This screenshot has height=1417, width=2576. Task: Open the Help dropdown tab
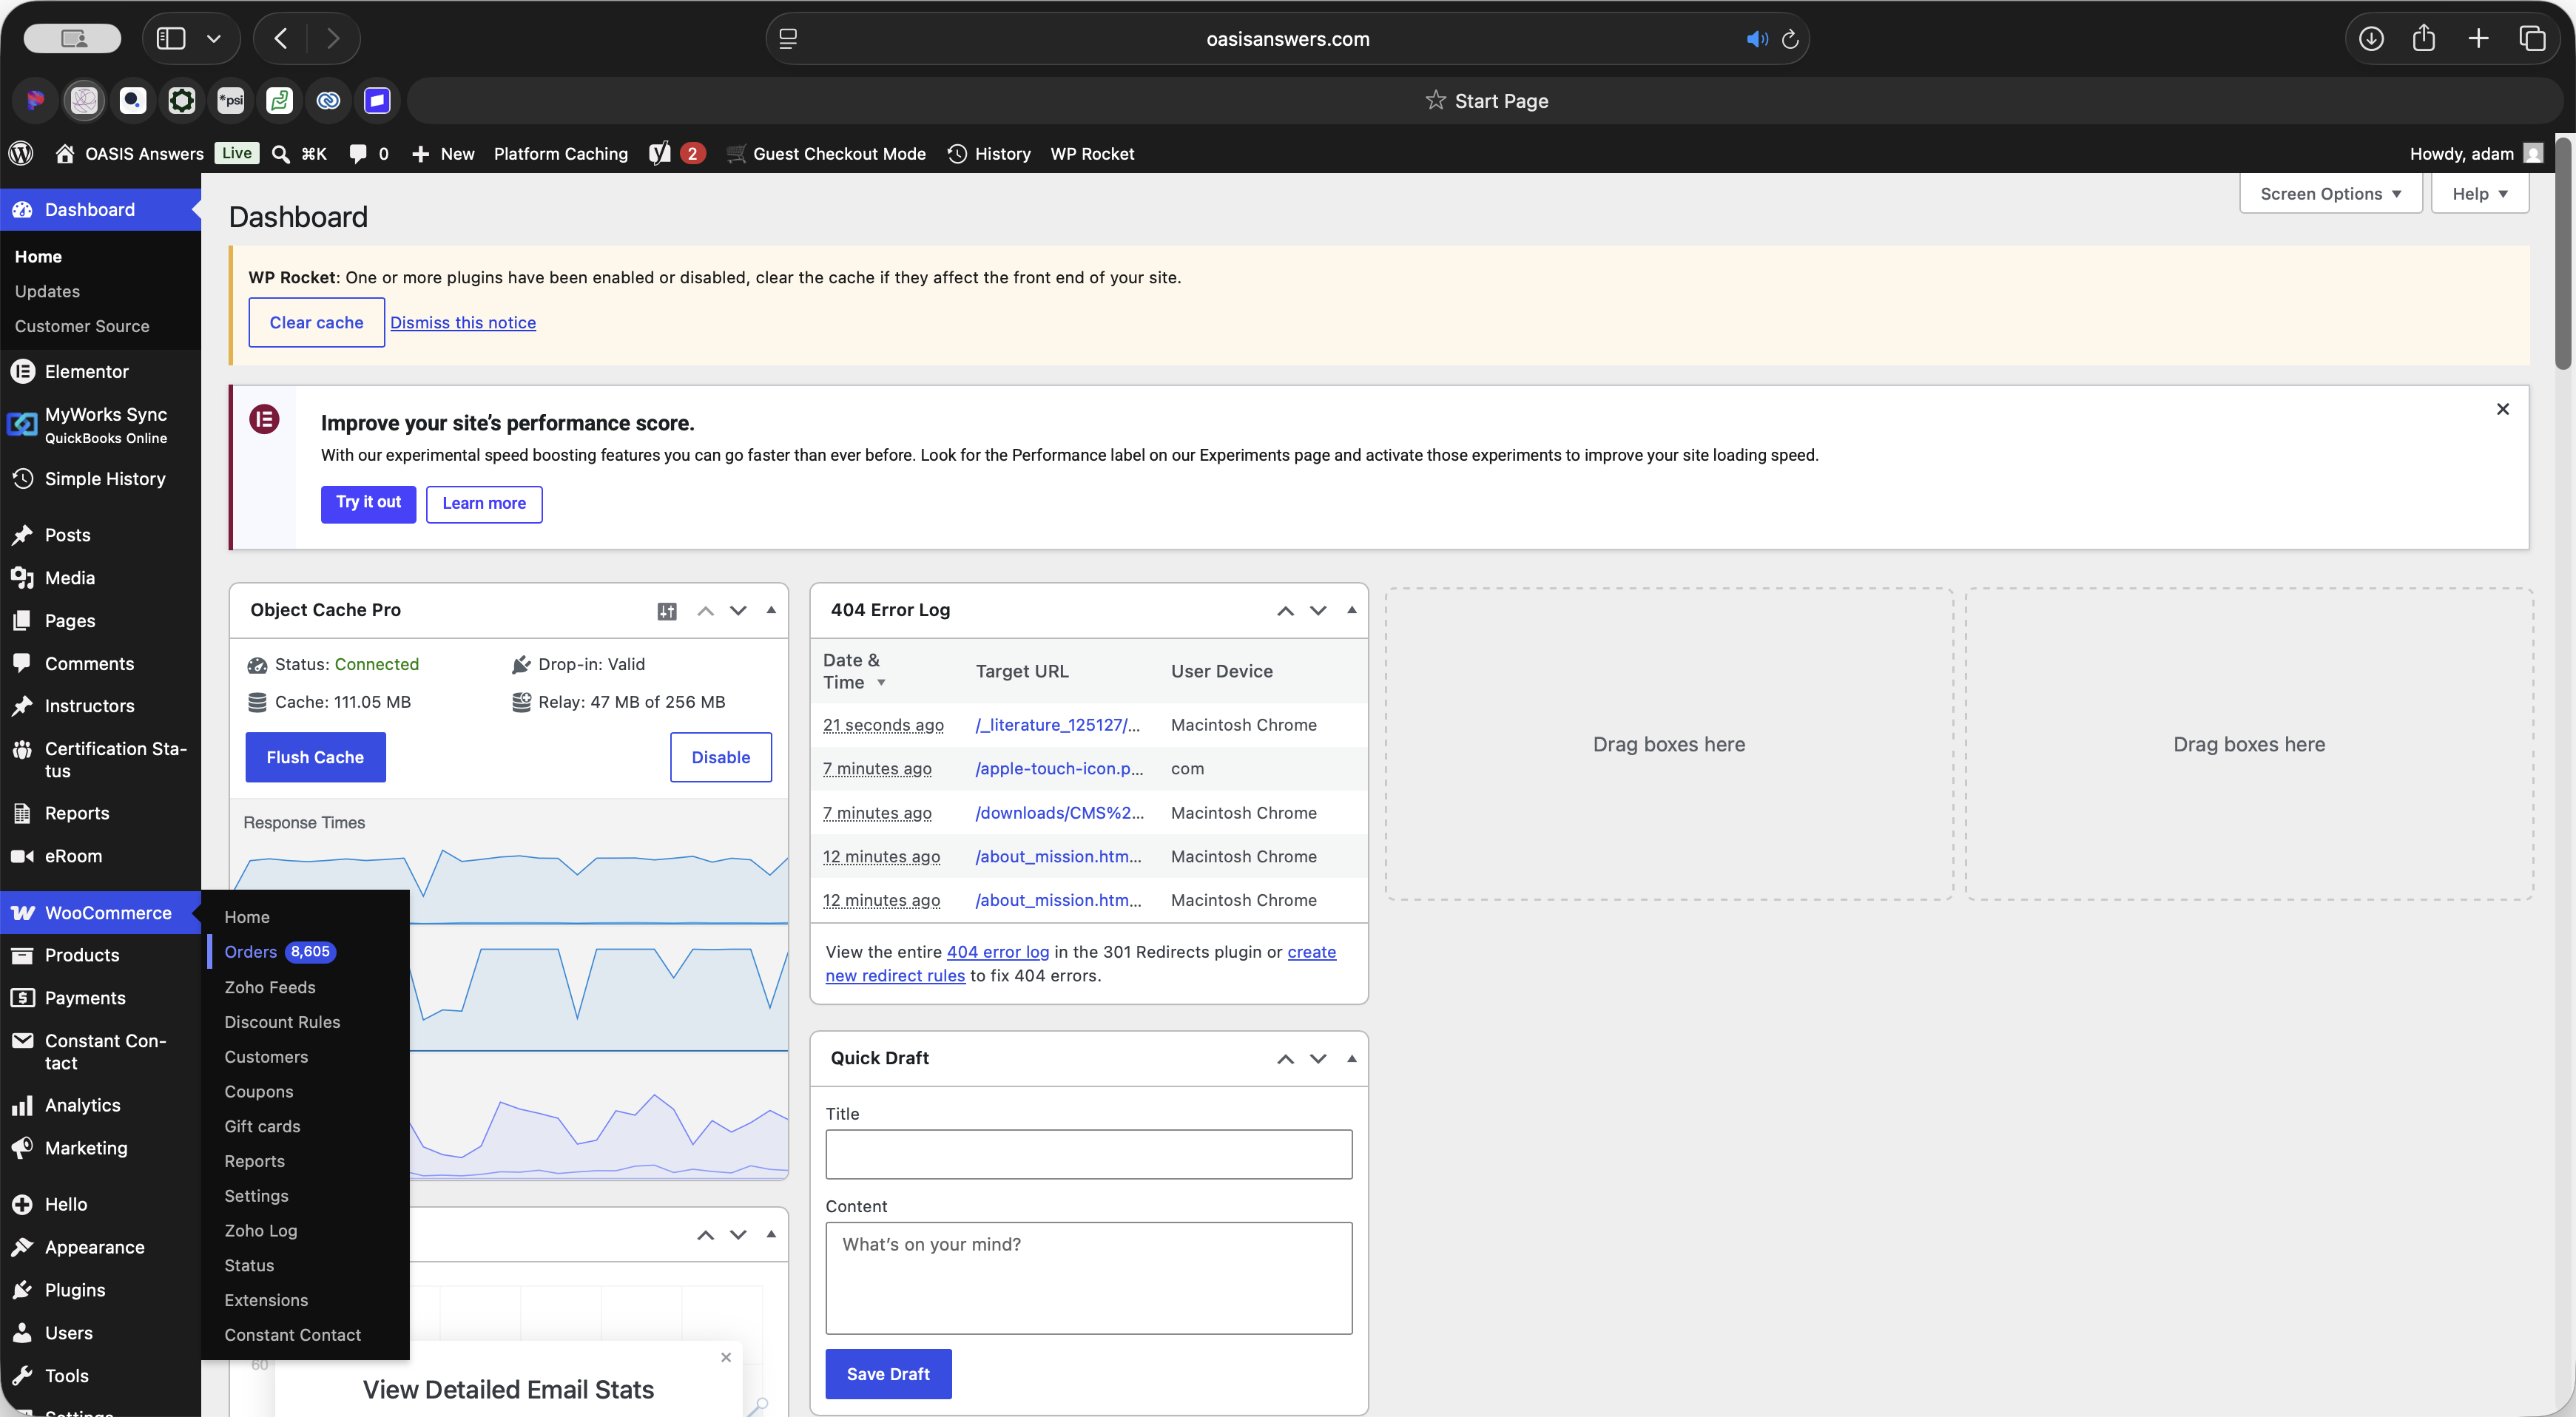click(x=2480, y=194)
